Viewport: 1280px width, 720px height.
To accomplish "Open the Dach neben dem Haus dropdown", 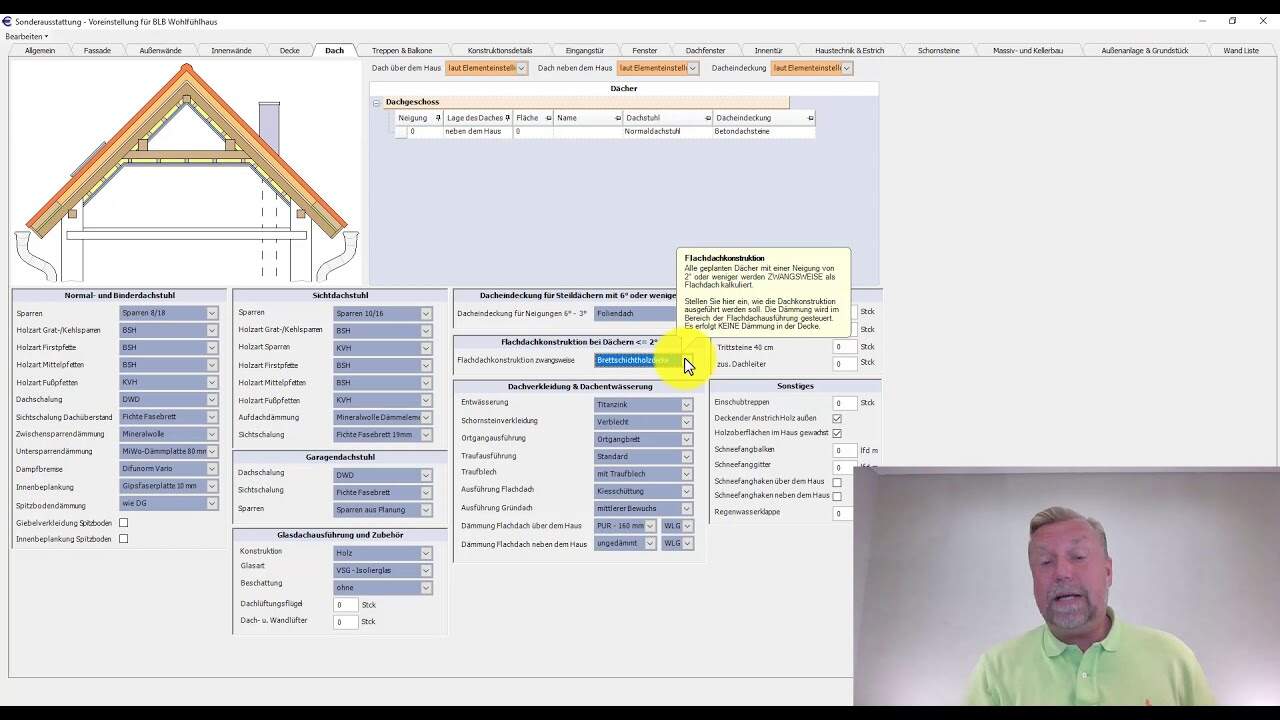I will (657, 68).
